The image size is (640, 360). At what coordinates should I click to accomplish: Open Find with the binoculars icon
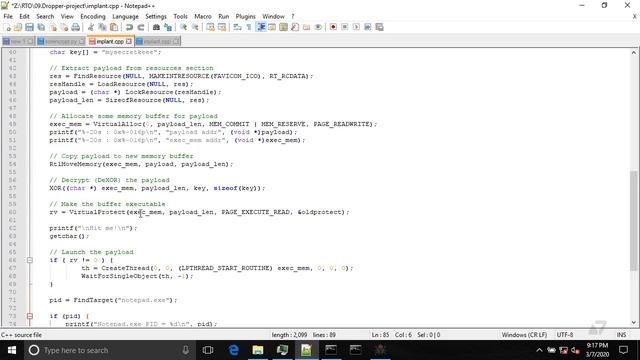pyautogui.click(x=156, y=27)
